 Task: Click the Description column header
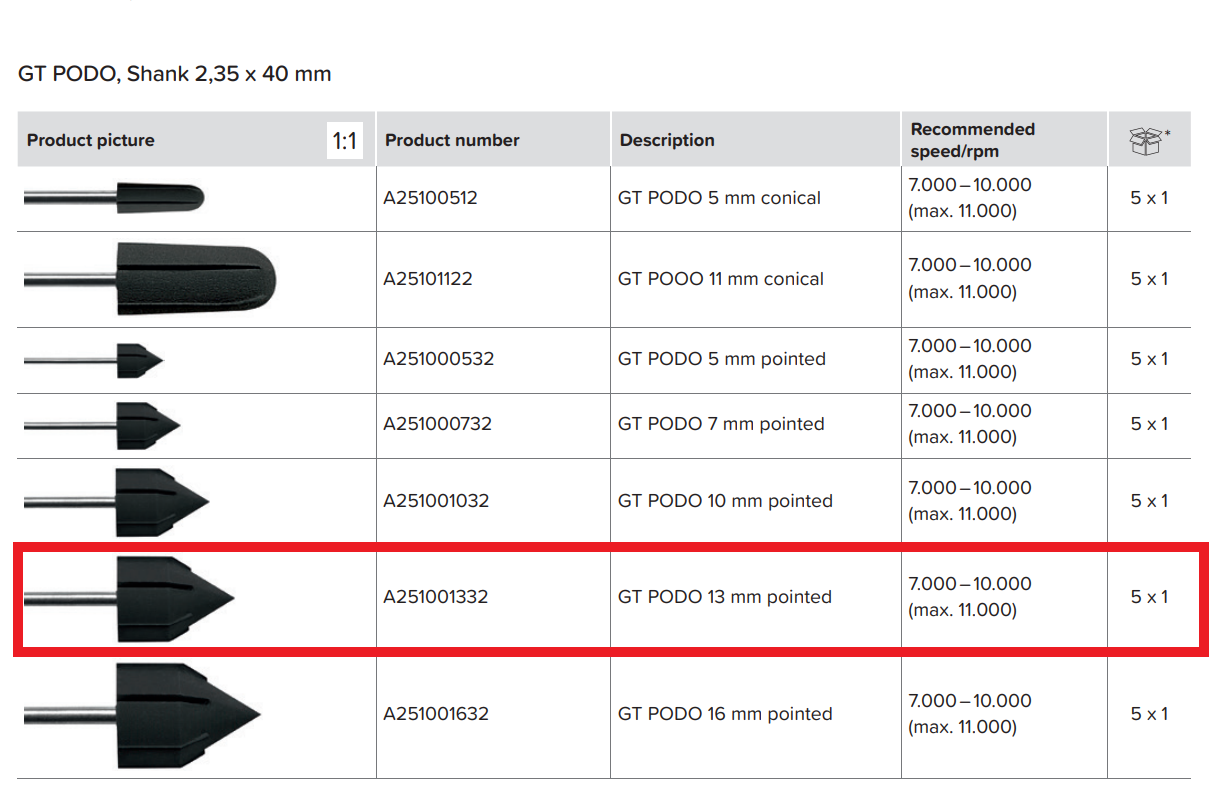(x=667, y=141)
